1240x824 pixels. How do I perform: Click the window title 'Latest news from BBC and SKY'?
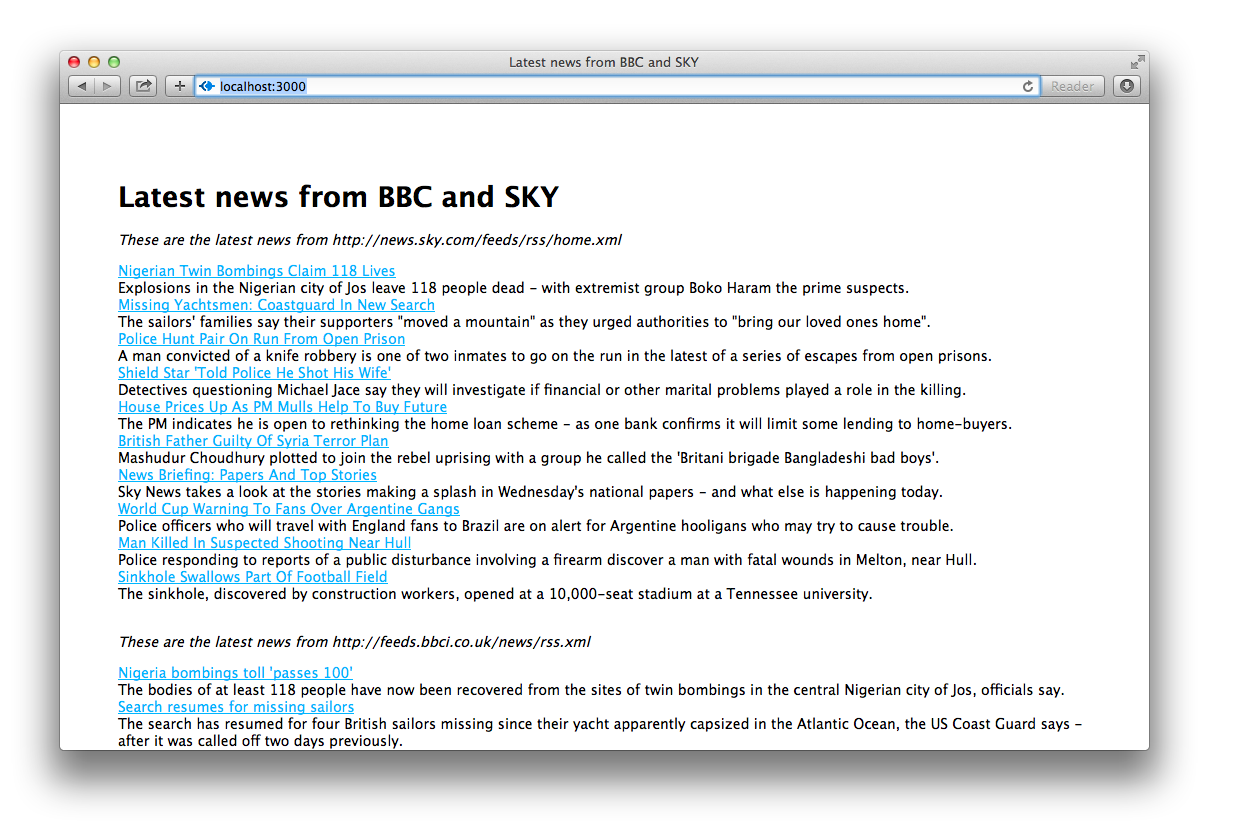coord(604,62)
